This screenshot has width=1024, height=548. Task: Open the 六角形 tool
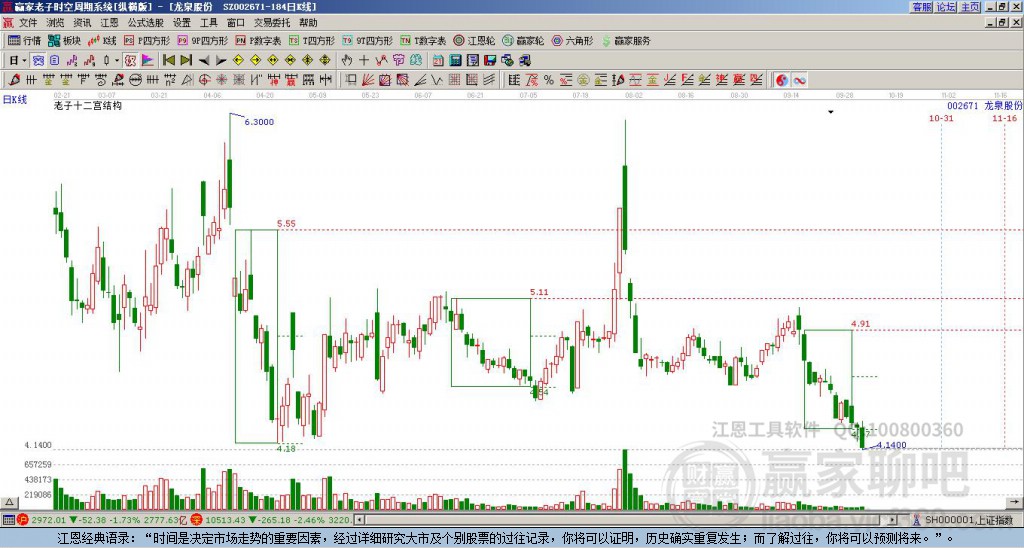click(572, 40)
